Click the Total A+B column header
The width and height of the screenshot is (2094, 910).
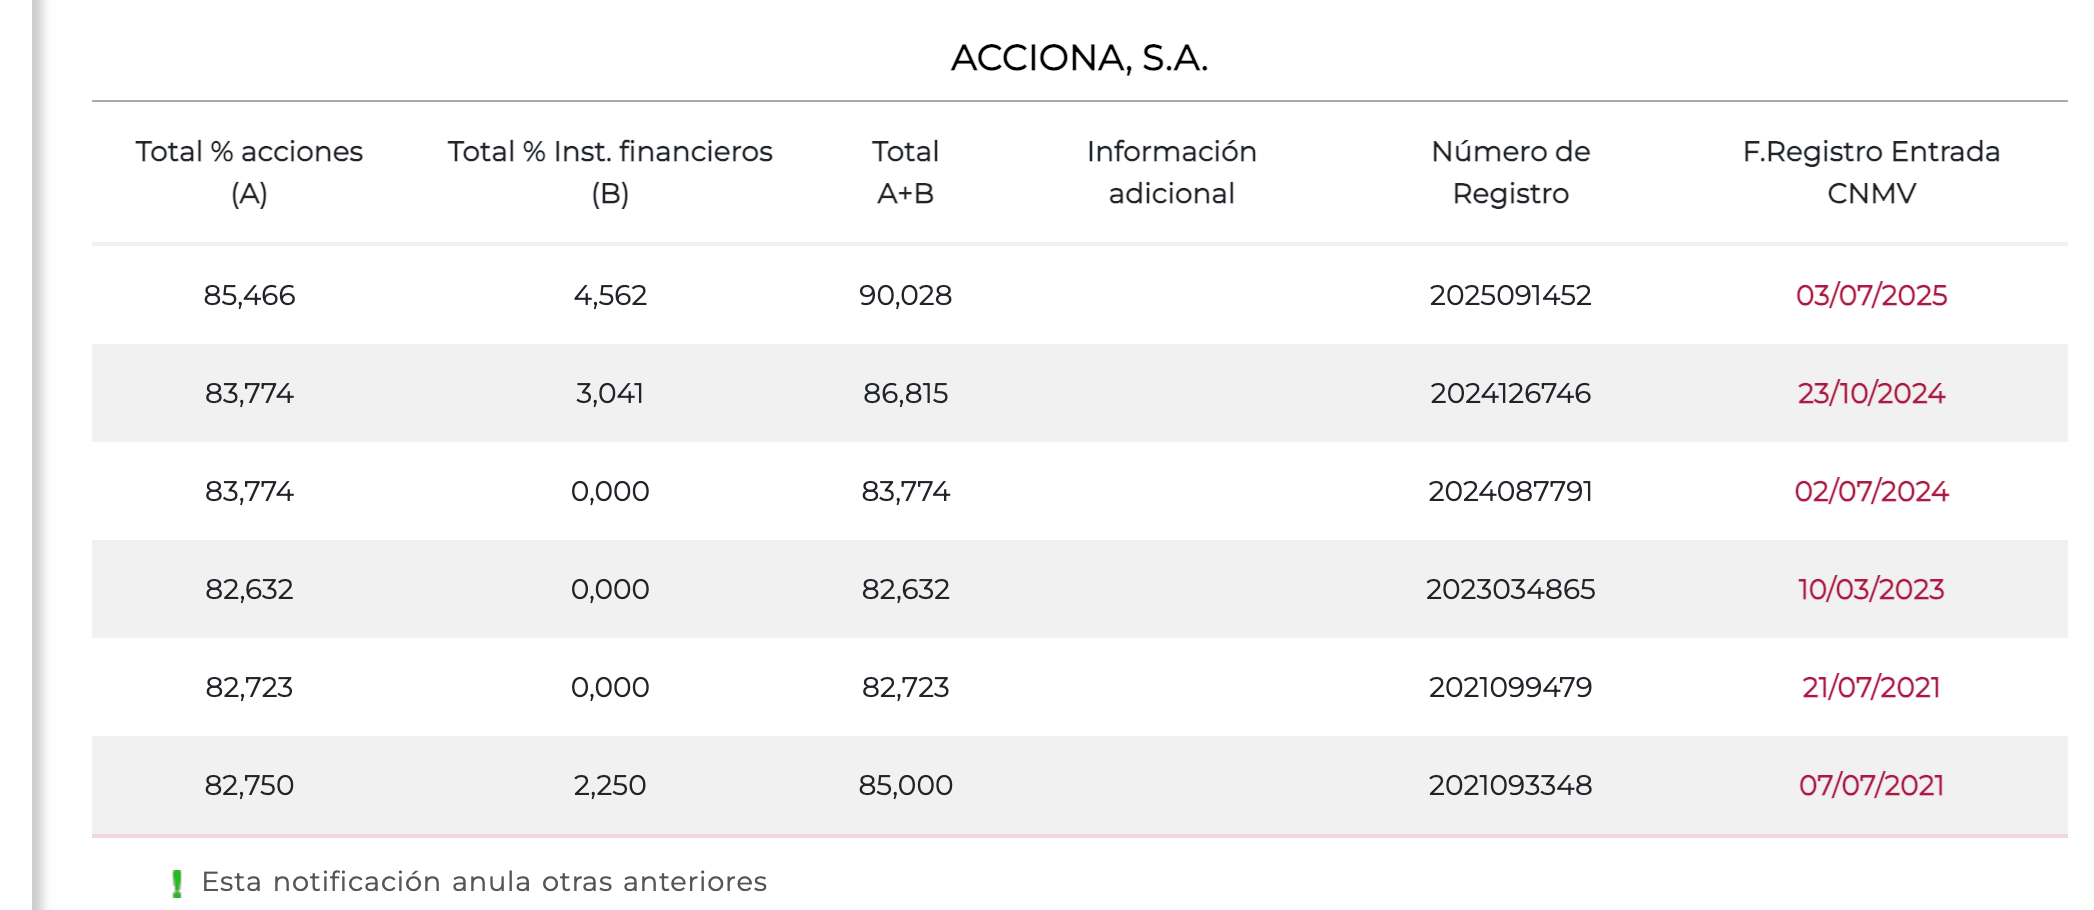(x=905, y=172)
